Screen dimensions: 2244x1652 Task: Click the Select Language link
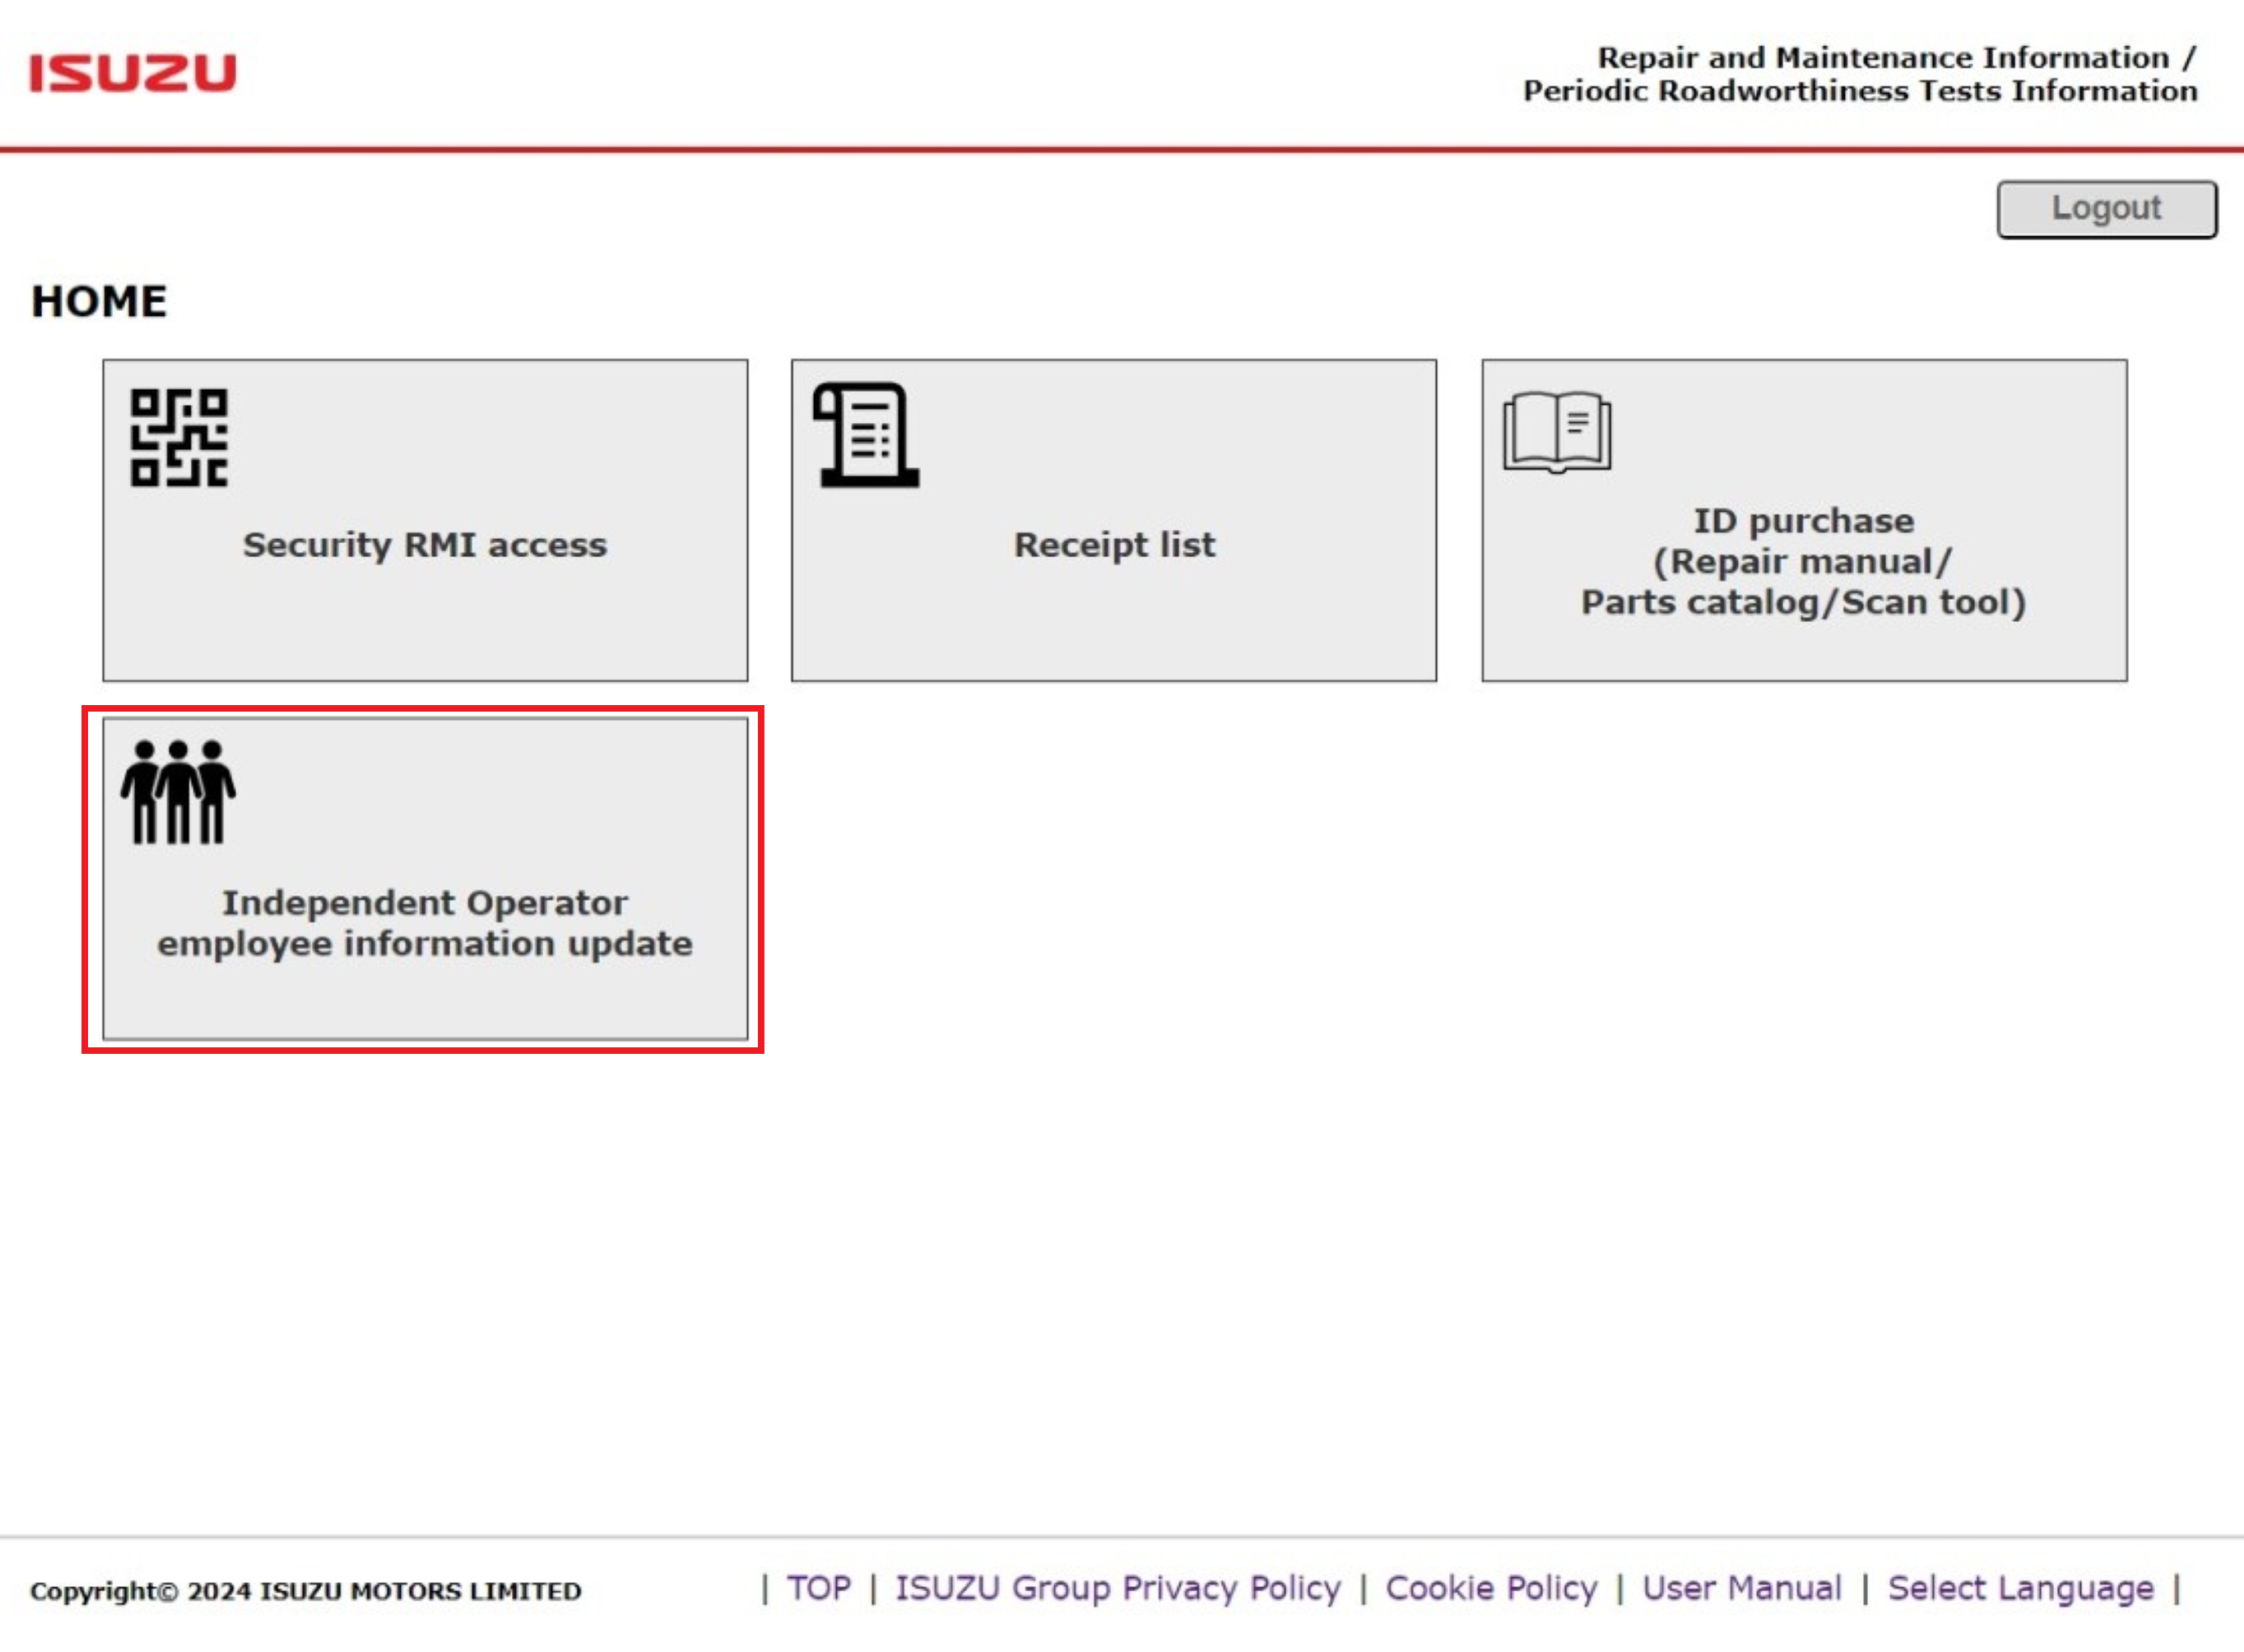[2020, 1588]
